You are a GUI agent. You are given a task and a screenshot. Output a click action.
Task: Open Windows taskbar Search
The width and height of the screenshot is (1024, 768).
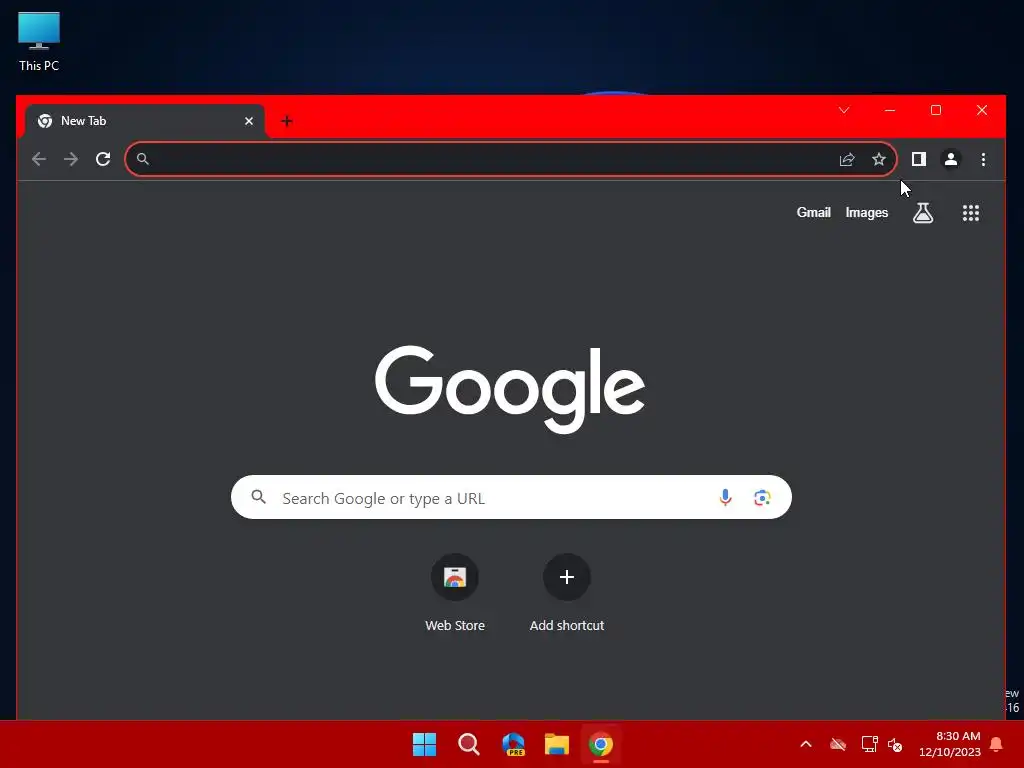click(x=469, y=744)
